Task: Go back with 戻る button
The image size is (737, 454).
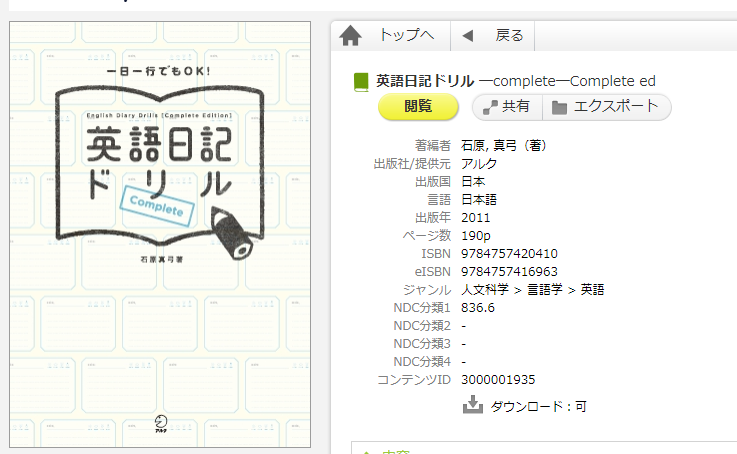Action: point(509,35)
